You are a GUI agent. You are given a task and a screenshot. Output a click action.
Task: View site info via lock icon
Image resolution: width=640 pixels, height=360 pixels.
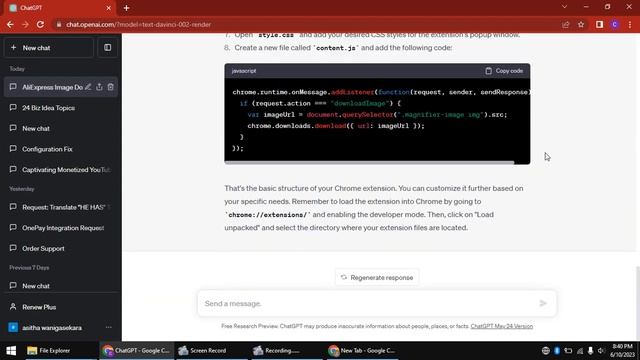click(x=59, y=24)
